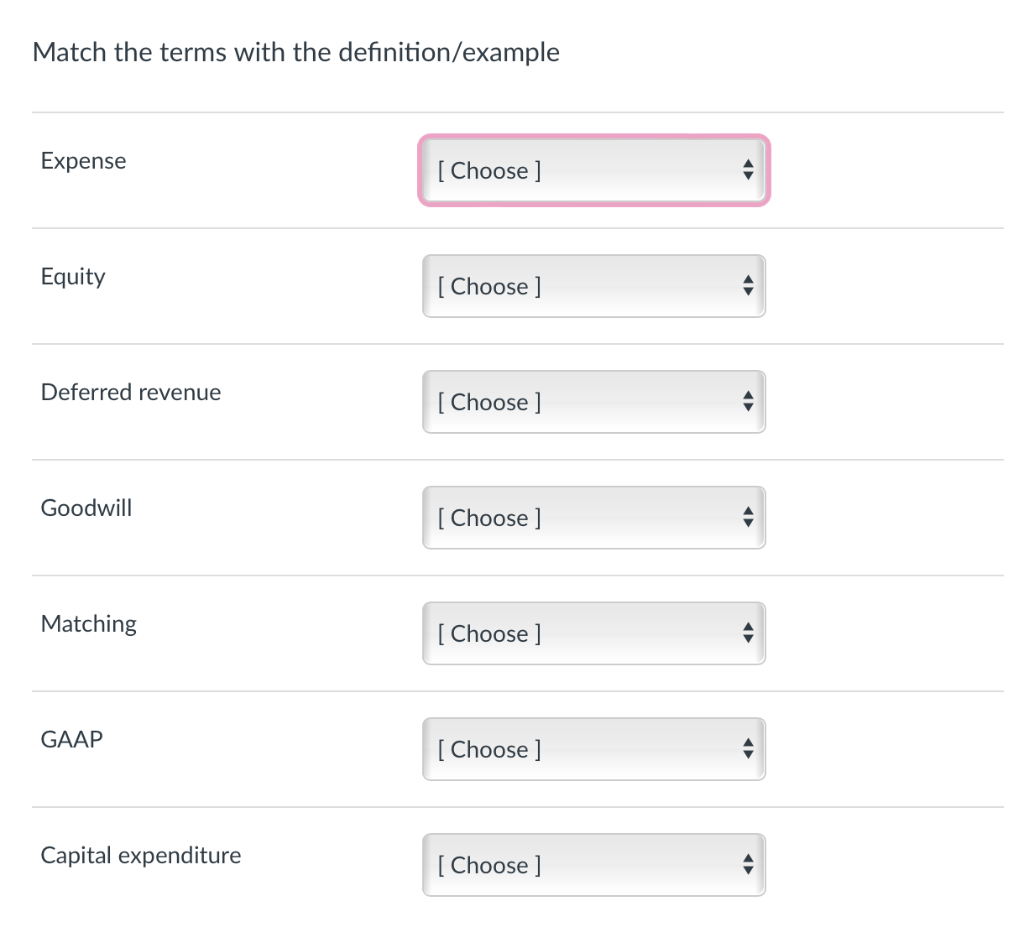Select the highlighted Choose box for Expense

point(594,170)
